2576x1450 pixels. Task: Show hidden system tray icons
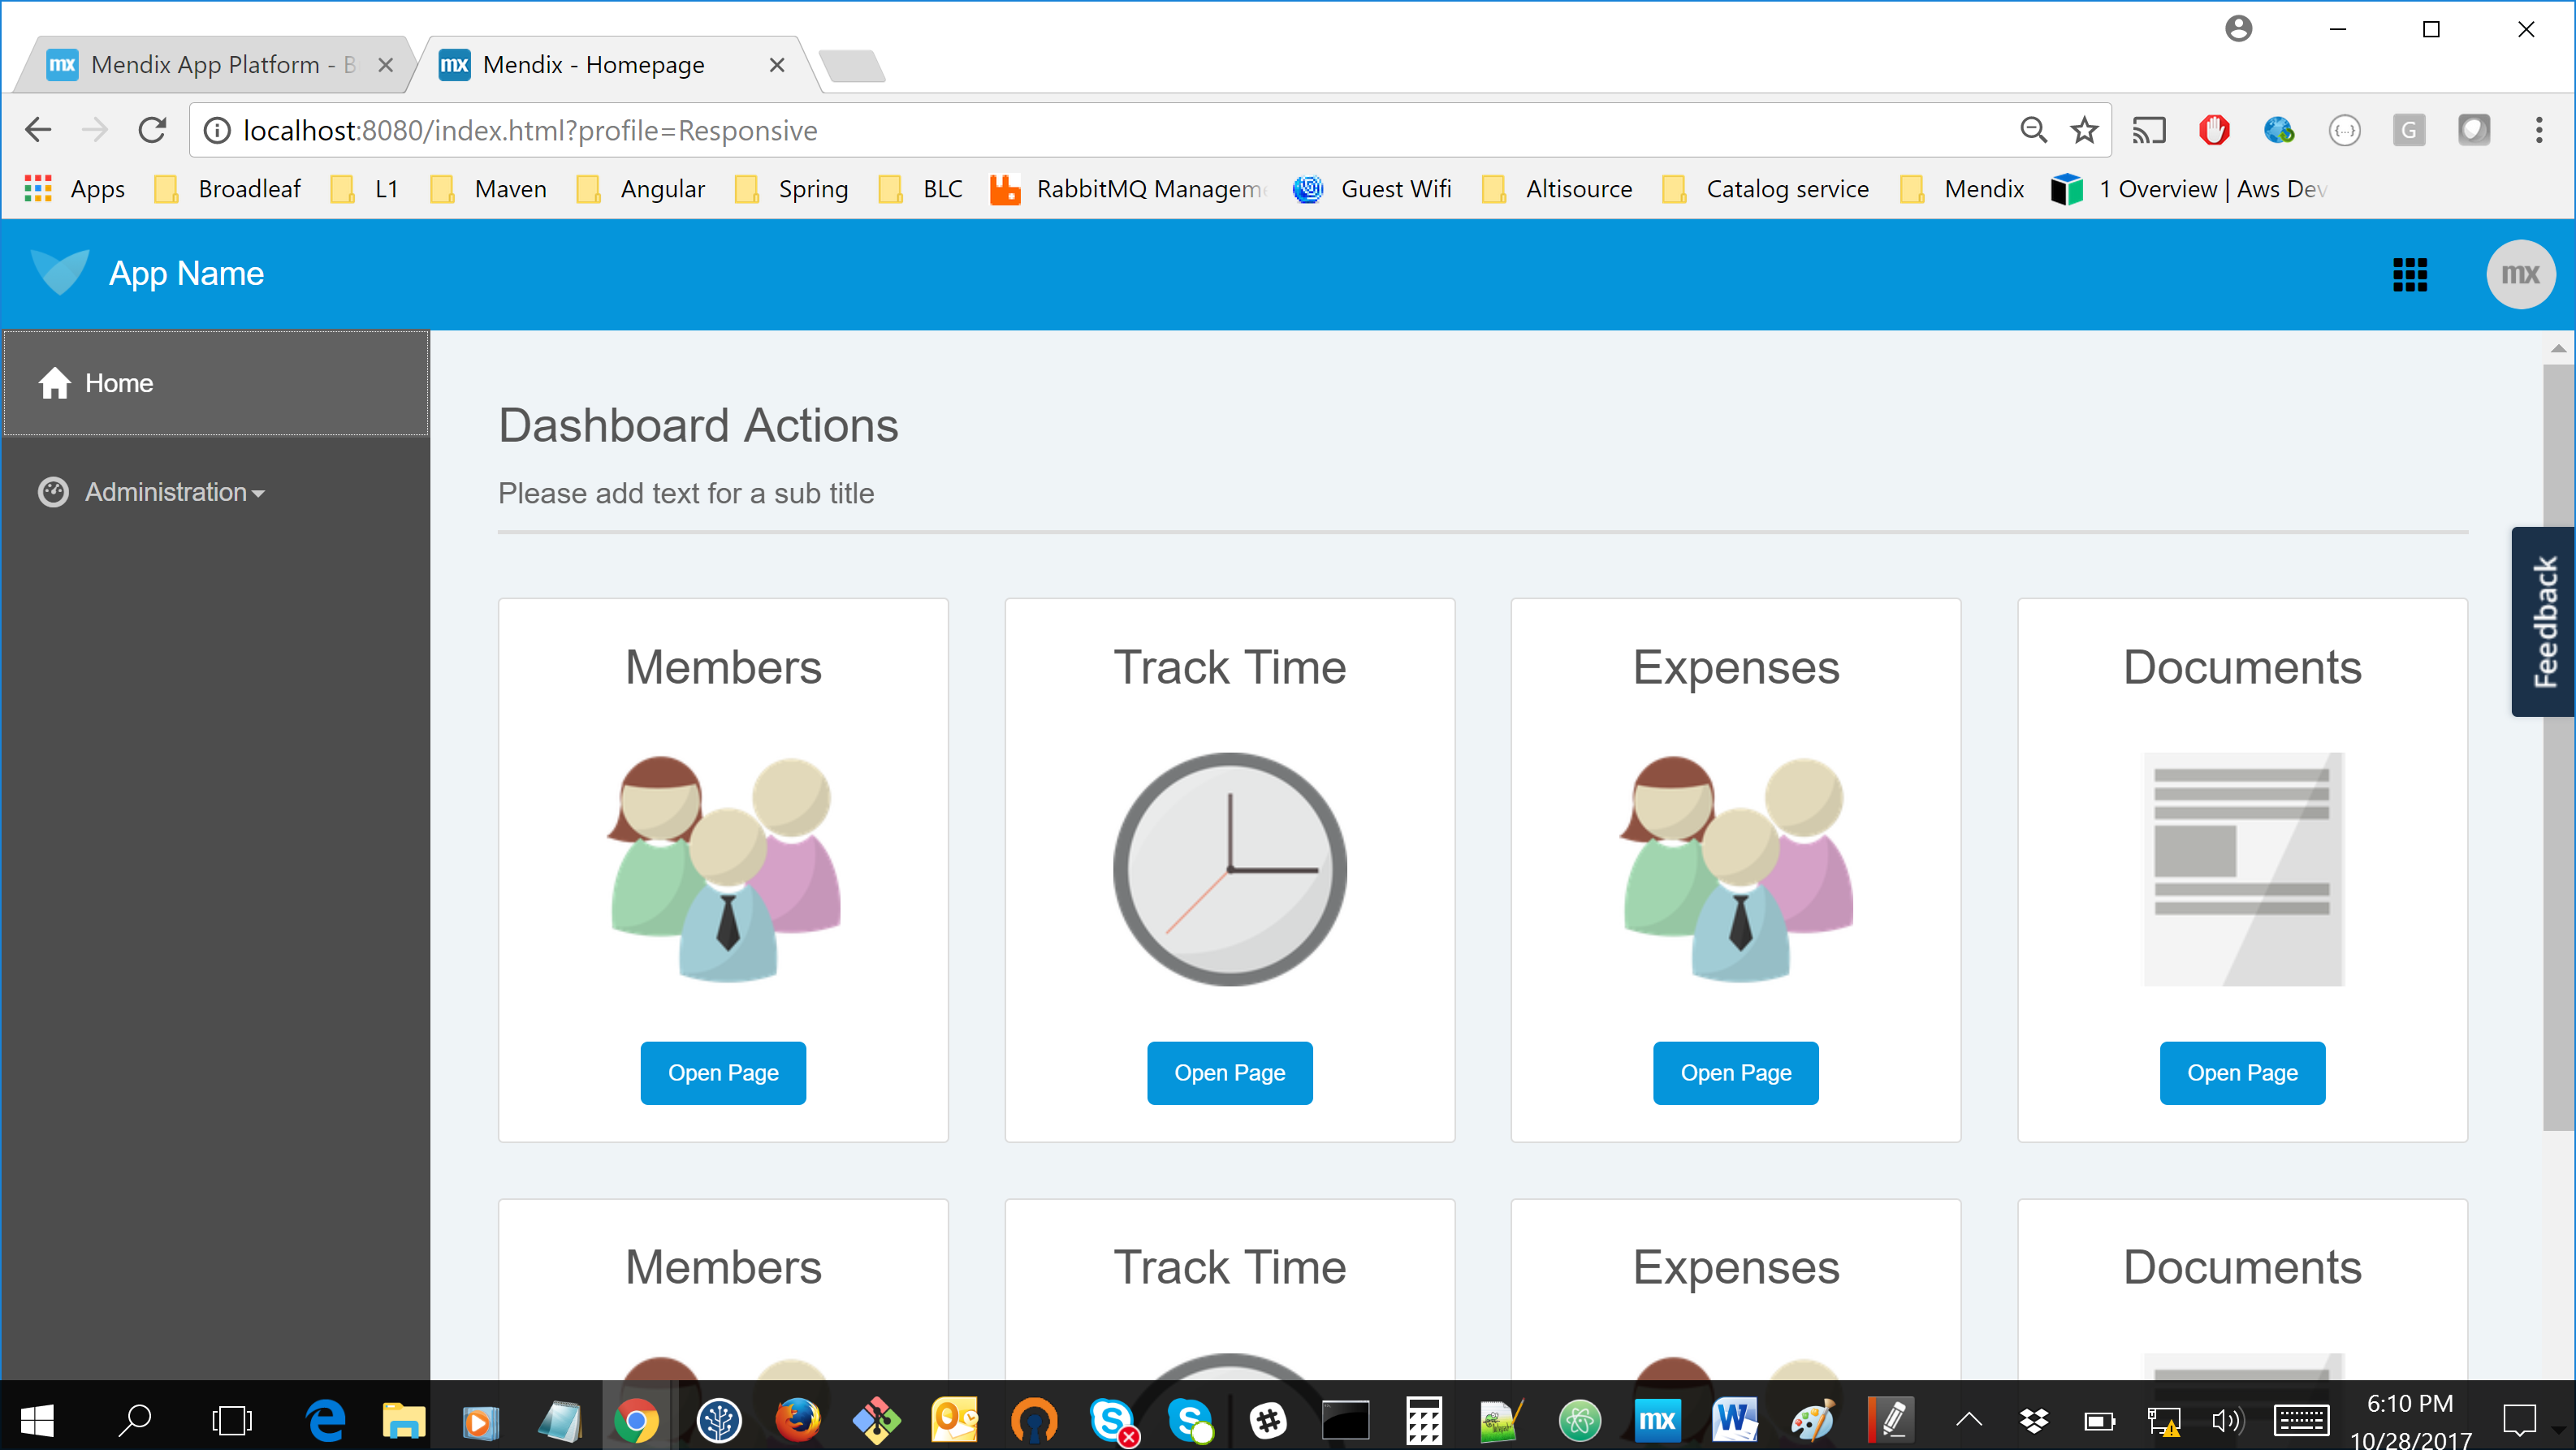click(x=1968, y=1420)
